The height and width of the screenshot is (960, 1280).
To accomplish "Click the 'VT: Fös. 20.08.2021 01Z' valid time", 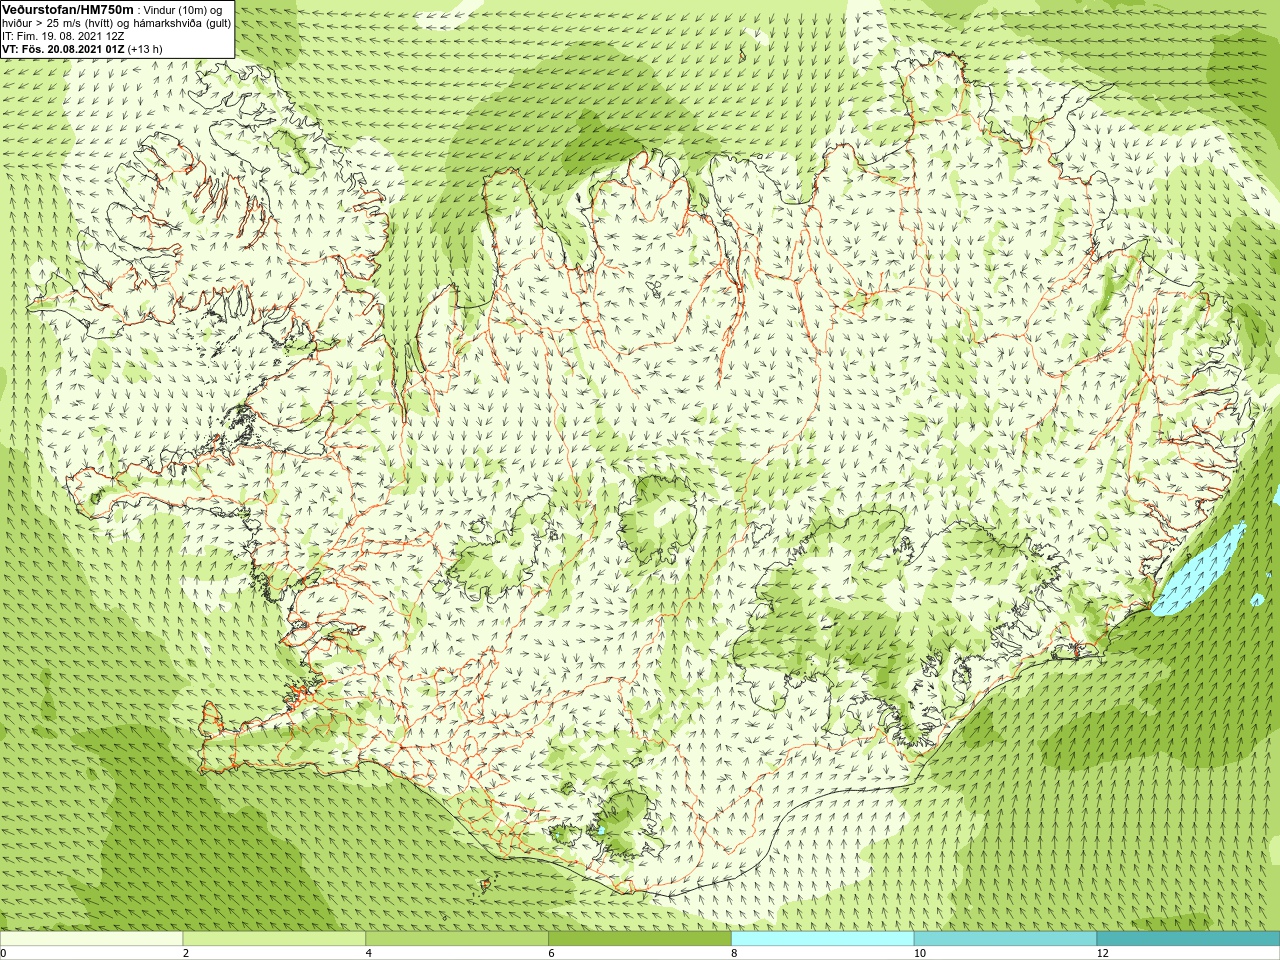I will [x=63, y=49].
